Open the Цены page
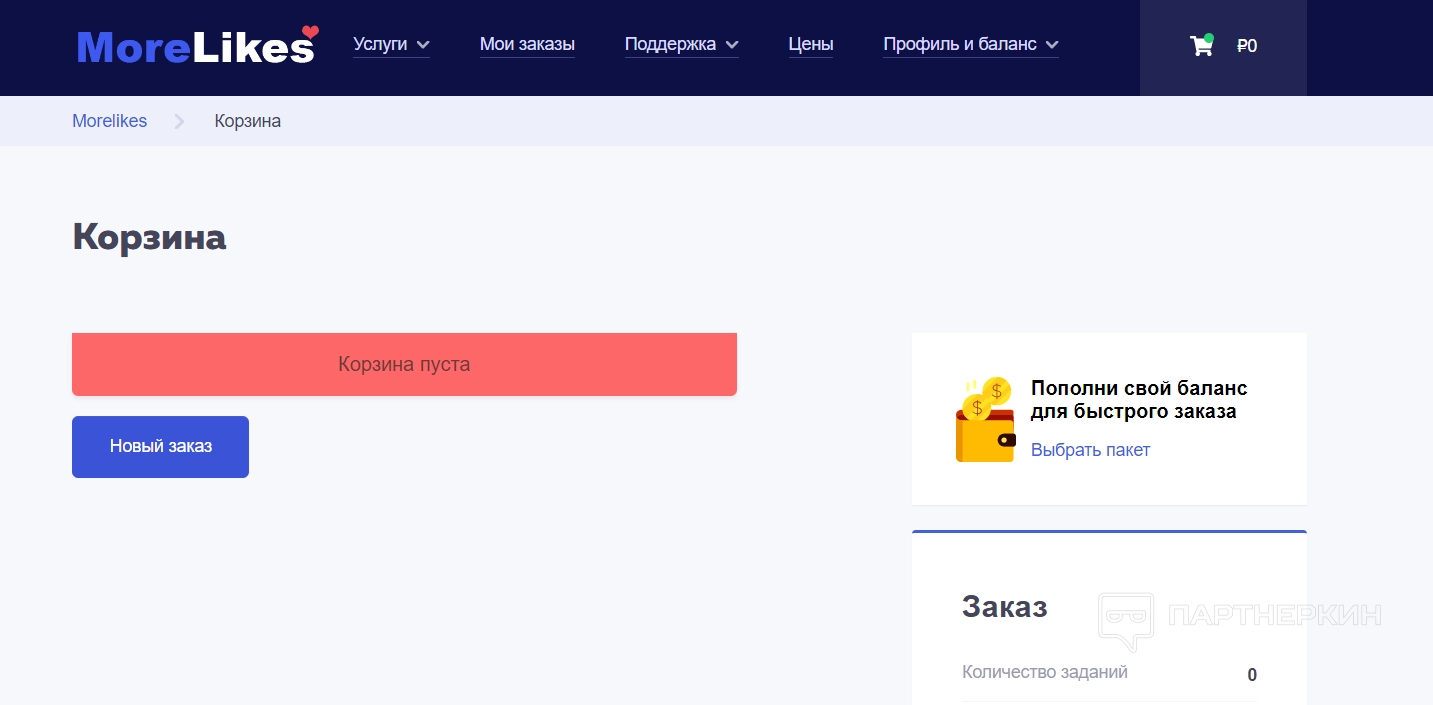 (811, 44)
